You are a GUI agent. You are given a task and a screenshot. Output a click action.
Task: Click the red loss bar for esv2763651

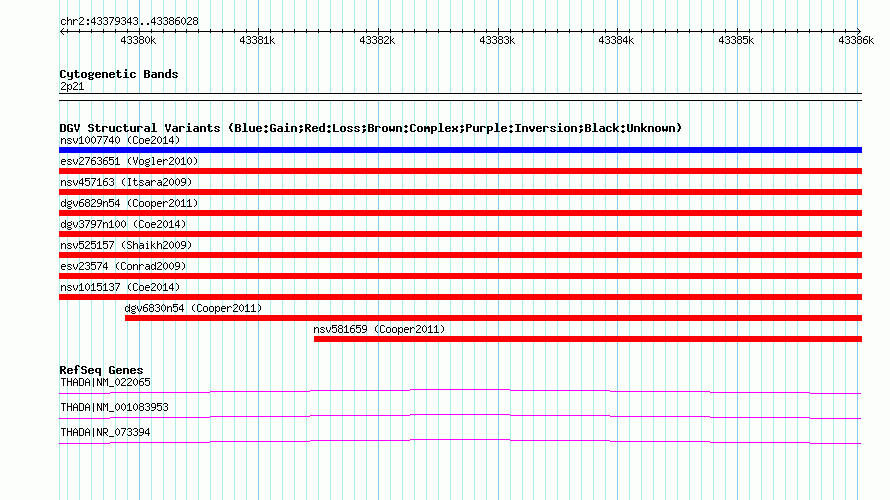tap(460, 171)
